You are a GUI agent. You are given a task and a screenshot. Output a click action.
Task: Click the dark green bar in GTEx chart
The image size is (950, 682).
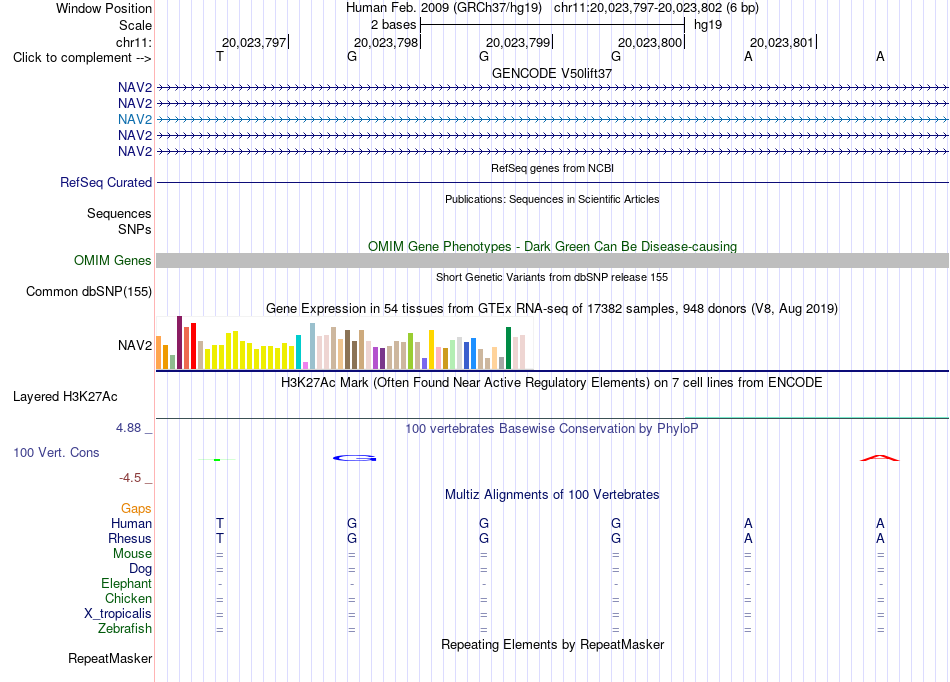point(508,348)
